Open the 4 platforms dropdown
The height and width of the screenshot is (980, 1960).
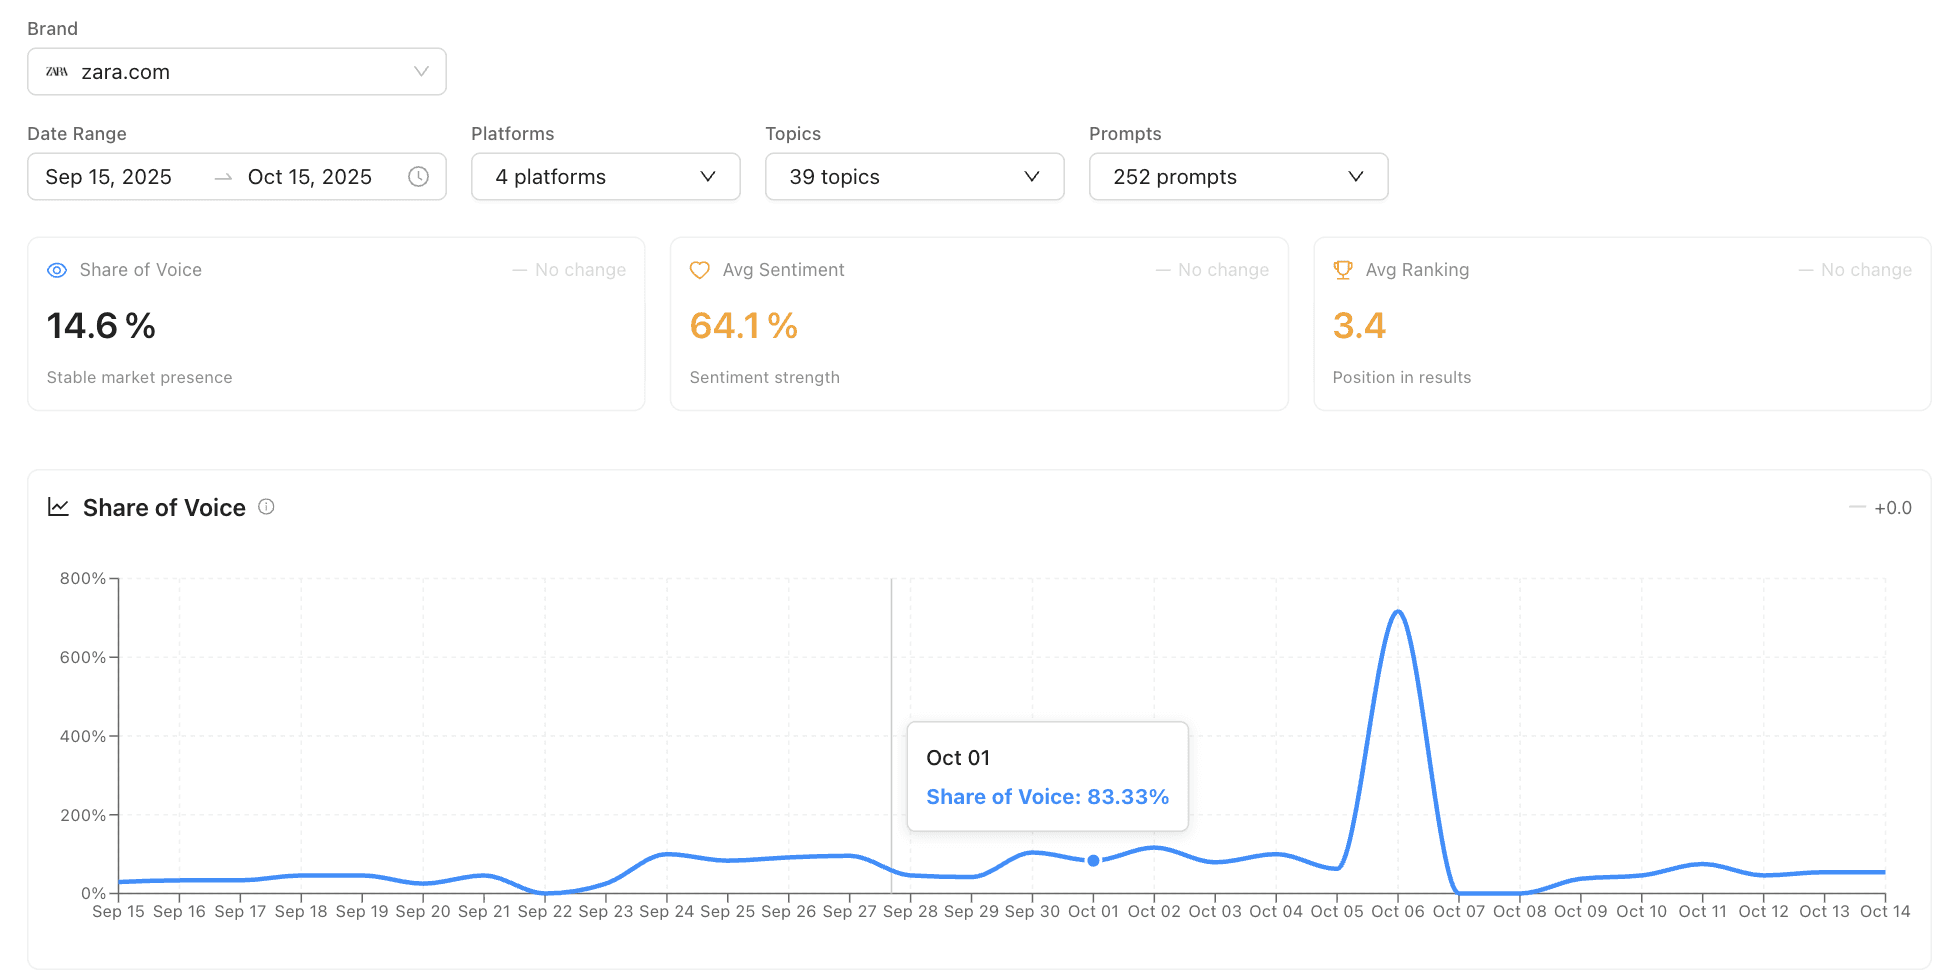606,177
